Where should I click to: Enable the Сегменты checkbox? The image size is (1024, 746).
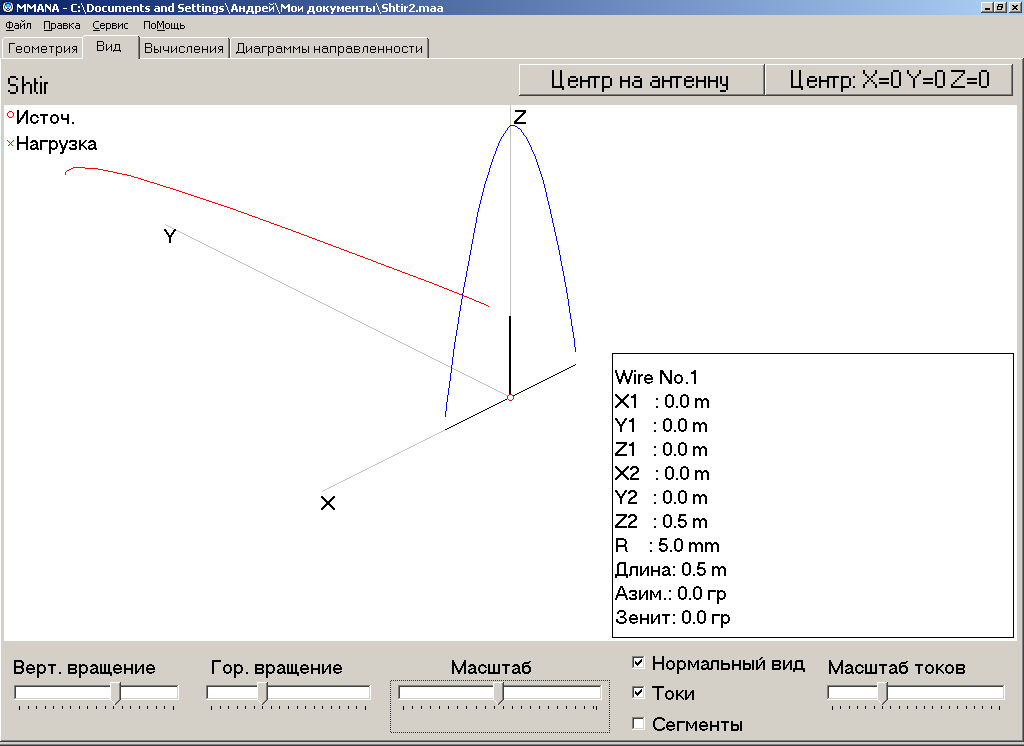click(x=639, y=723)
